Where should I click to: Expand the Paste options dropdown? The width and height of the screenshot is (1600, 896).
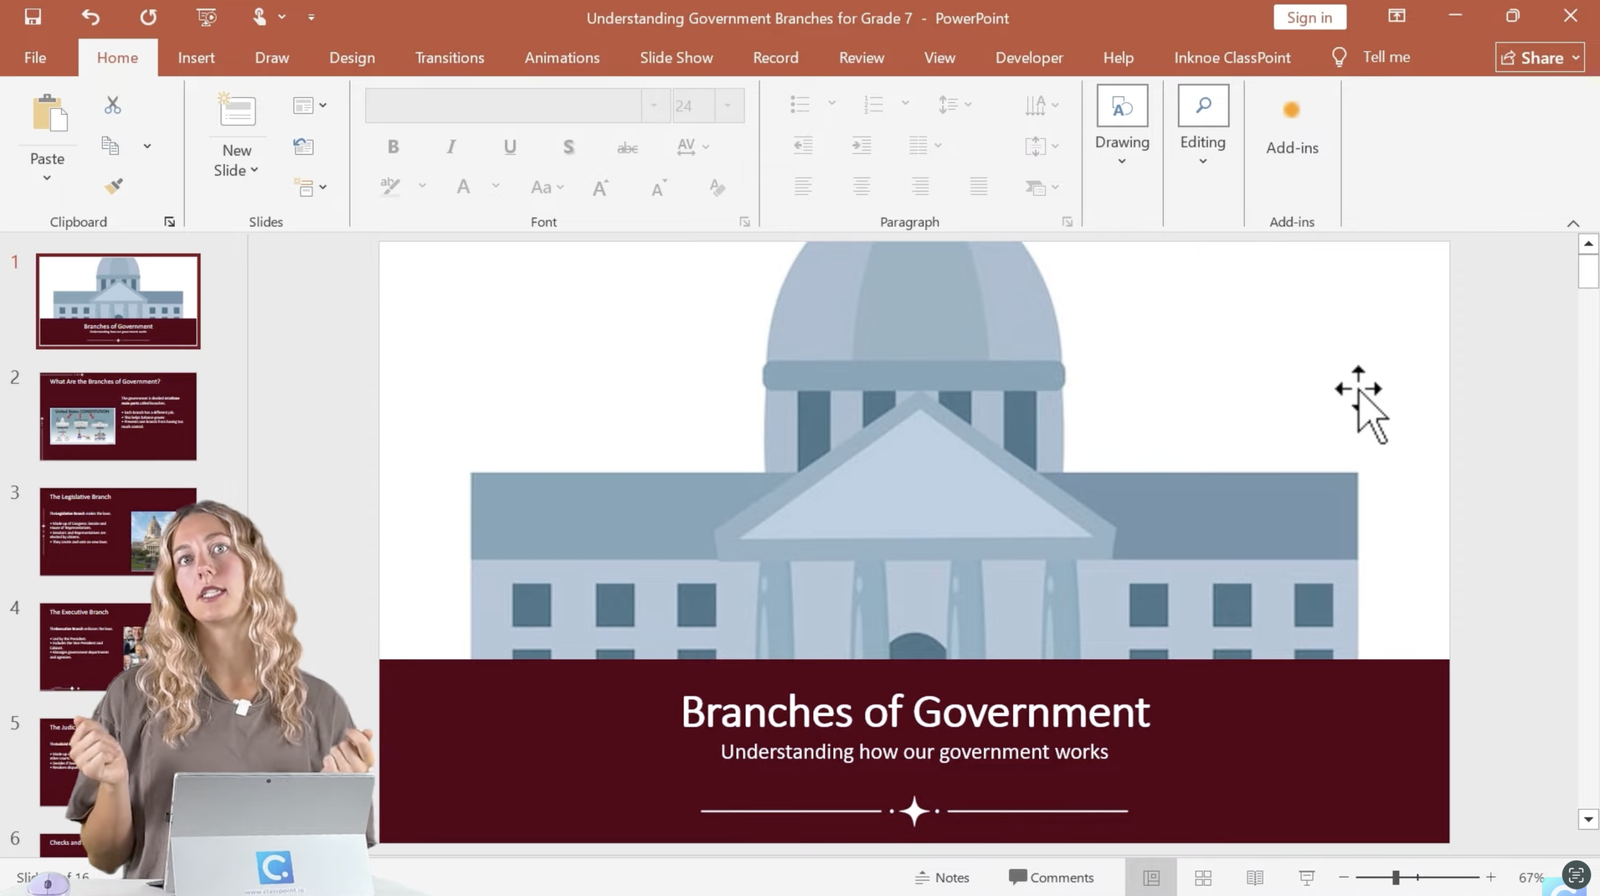pyautogui.click(x=47, y=178)
